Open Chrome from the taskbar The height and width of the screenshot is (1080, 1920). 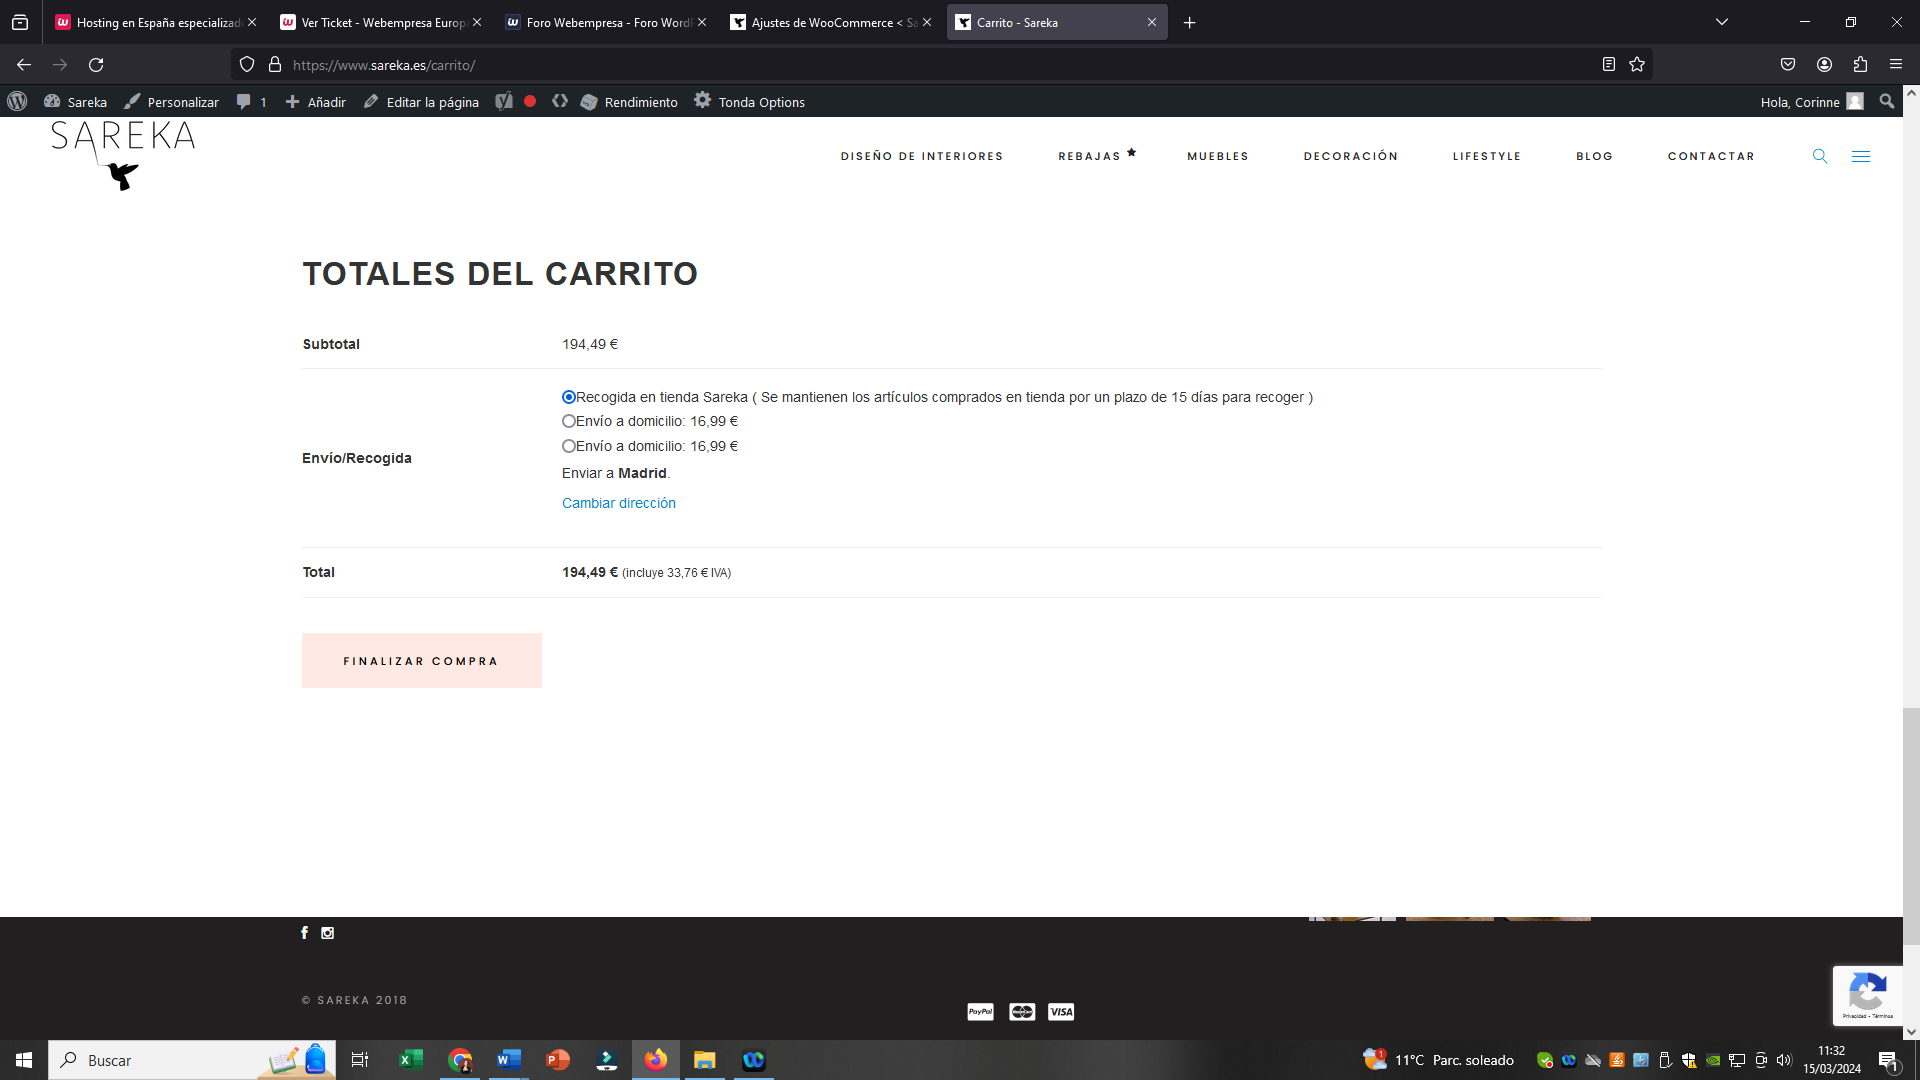click(x=460, y=1060)
